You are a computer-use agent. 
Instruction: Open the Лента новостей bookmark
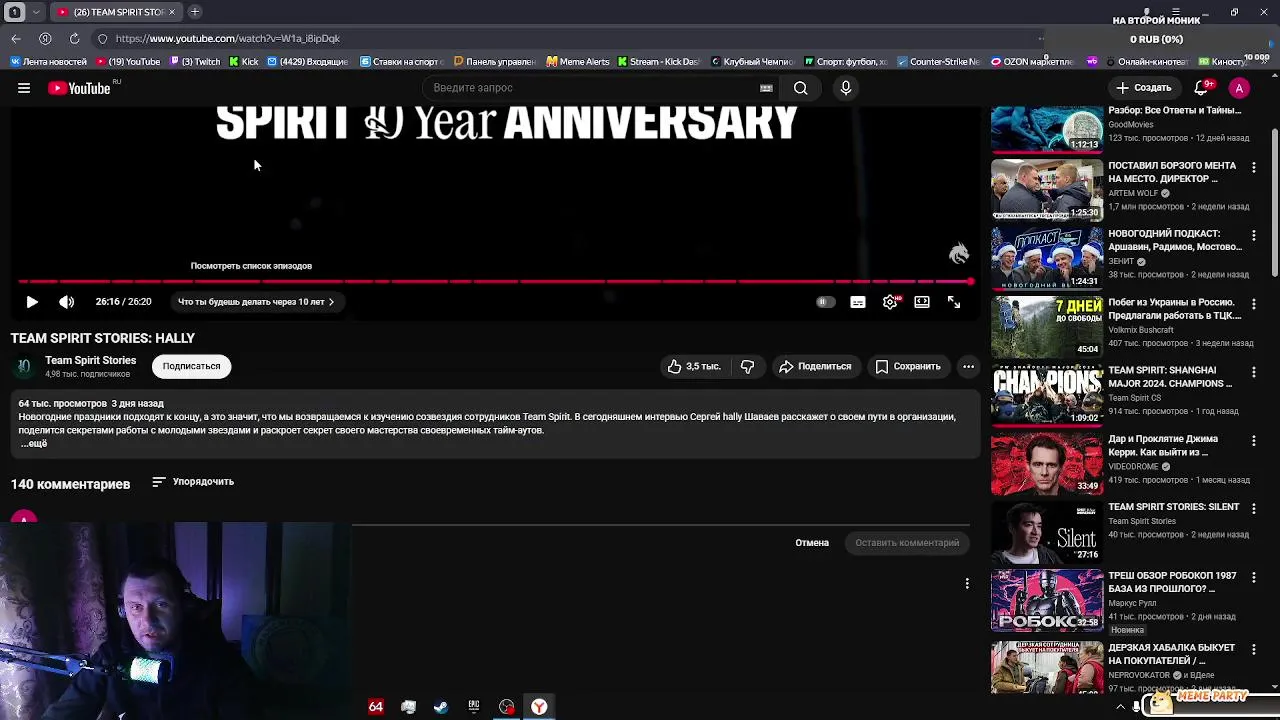click(x=48, y=62)
